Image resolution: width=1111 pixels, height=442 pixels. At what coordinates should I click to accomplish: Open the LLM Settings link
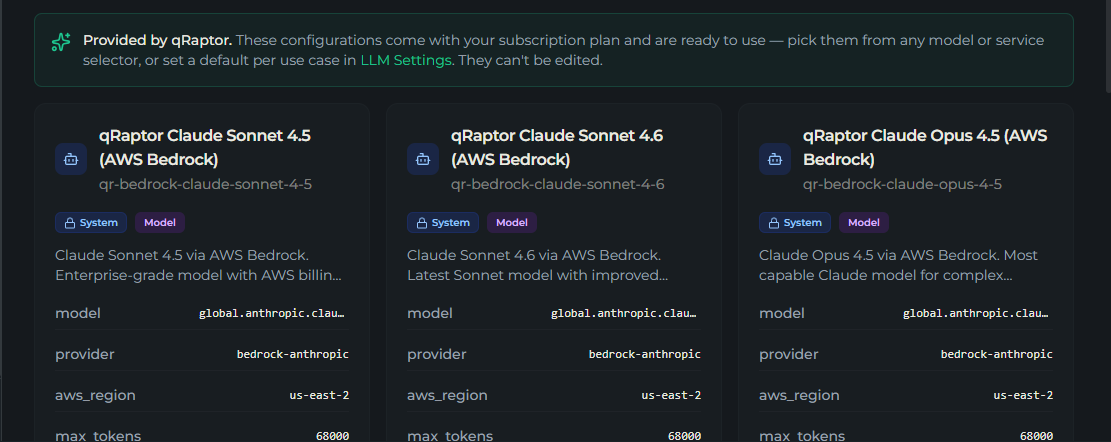coord(406,60)
